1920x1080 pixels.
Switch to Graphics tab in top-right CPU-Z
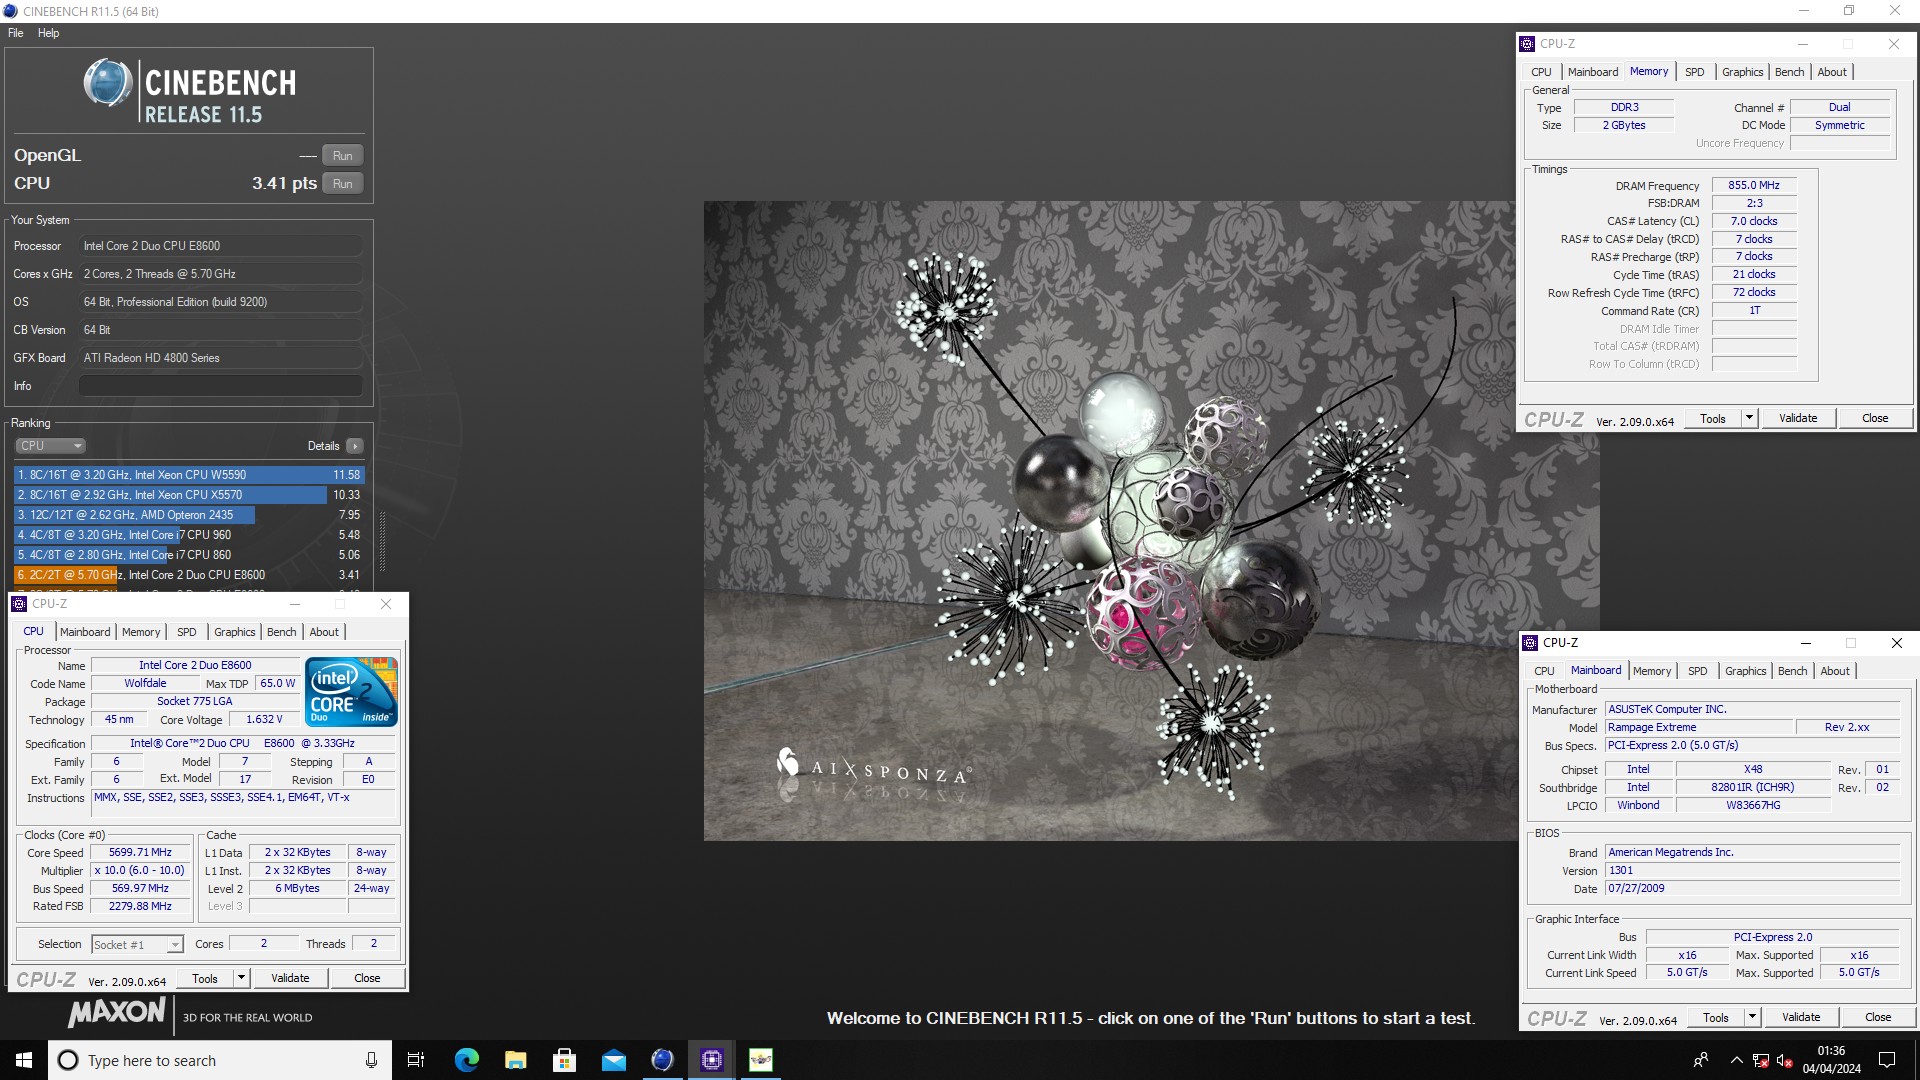(x=1743, y=72)
